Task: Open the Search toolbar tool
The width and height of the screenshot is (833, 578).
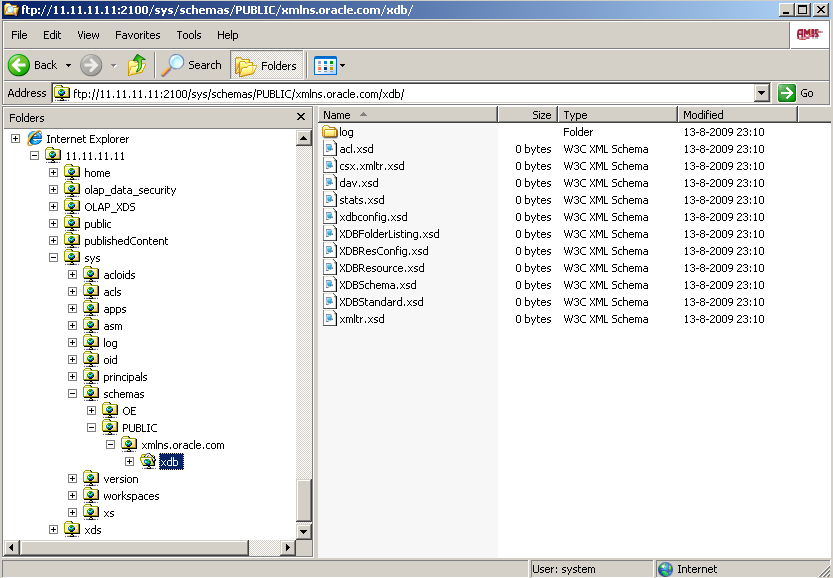Action: [x=192, y=65]
